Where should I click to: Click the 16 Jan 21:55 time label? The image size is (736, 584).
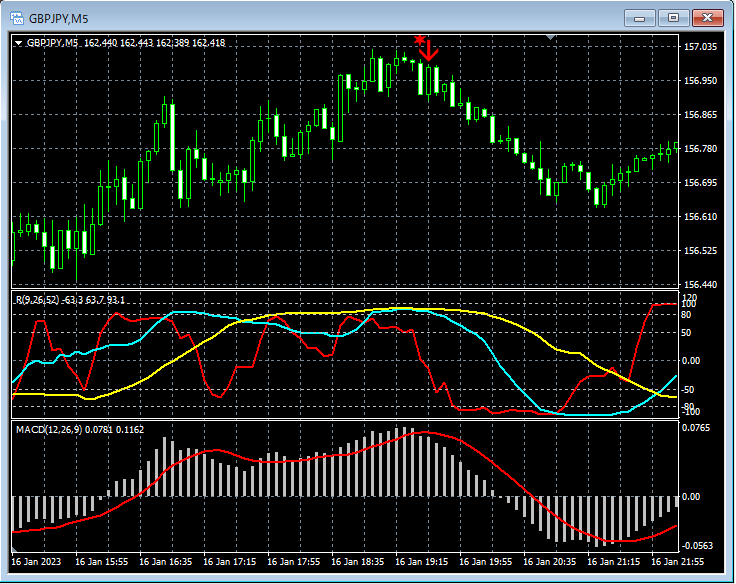pos(677,563)
